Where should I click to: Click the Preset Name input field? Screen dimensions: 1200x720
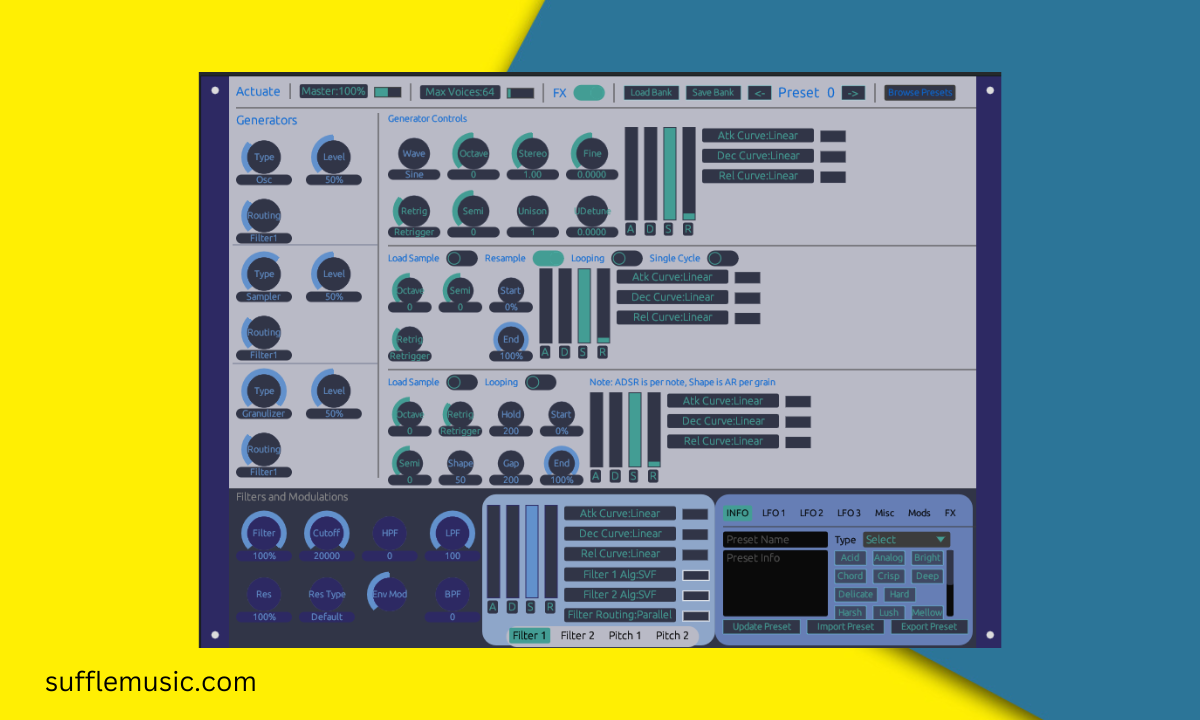[x=775, y=539]
